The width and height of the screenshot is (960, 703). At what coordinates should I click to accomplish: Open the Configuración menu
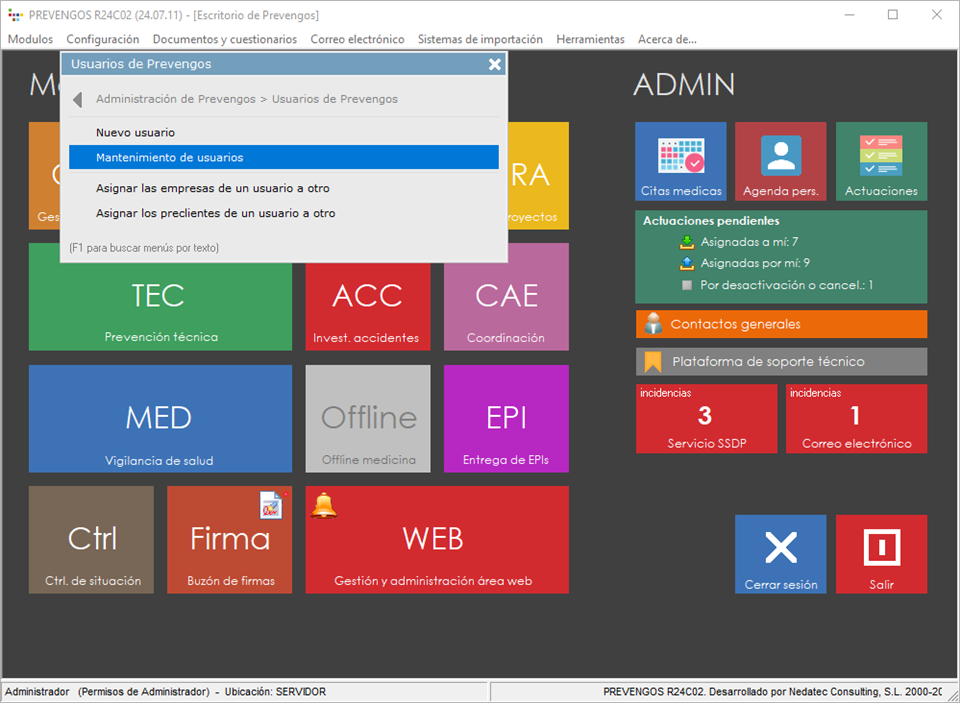(103, 39)
